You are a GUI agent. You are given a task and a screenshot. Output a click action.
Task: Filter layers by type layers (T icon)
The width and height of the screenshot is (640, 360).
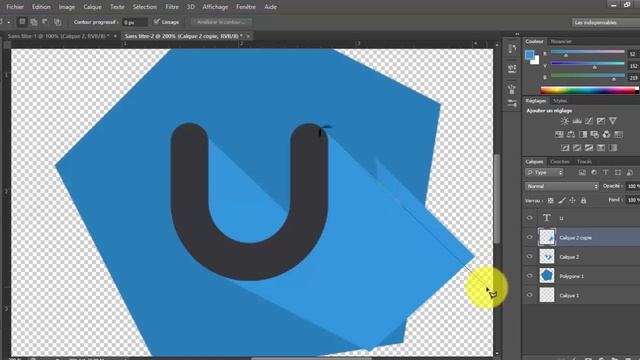tap(606, 173)
